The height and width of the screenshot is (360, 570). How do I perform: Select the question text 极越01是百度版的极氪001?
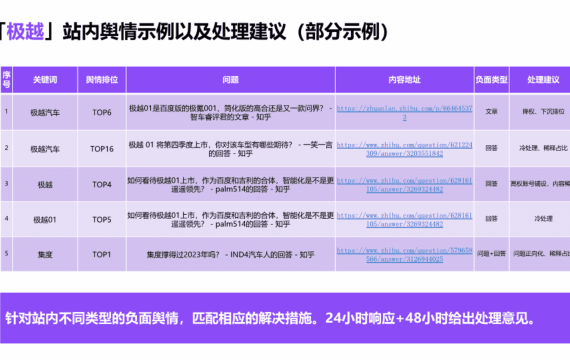[230, 112]
